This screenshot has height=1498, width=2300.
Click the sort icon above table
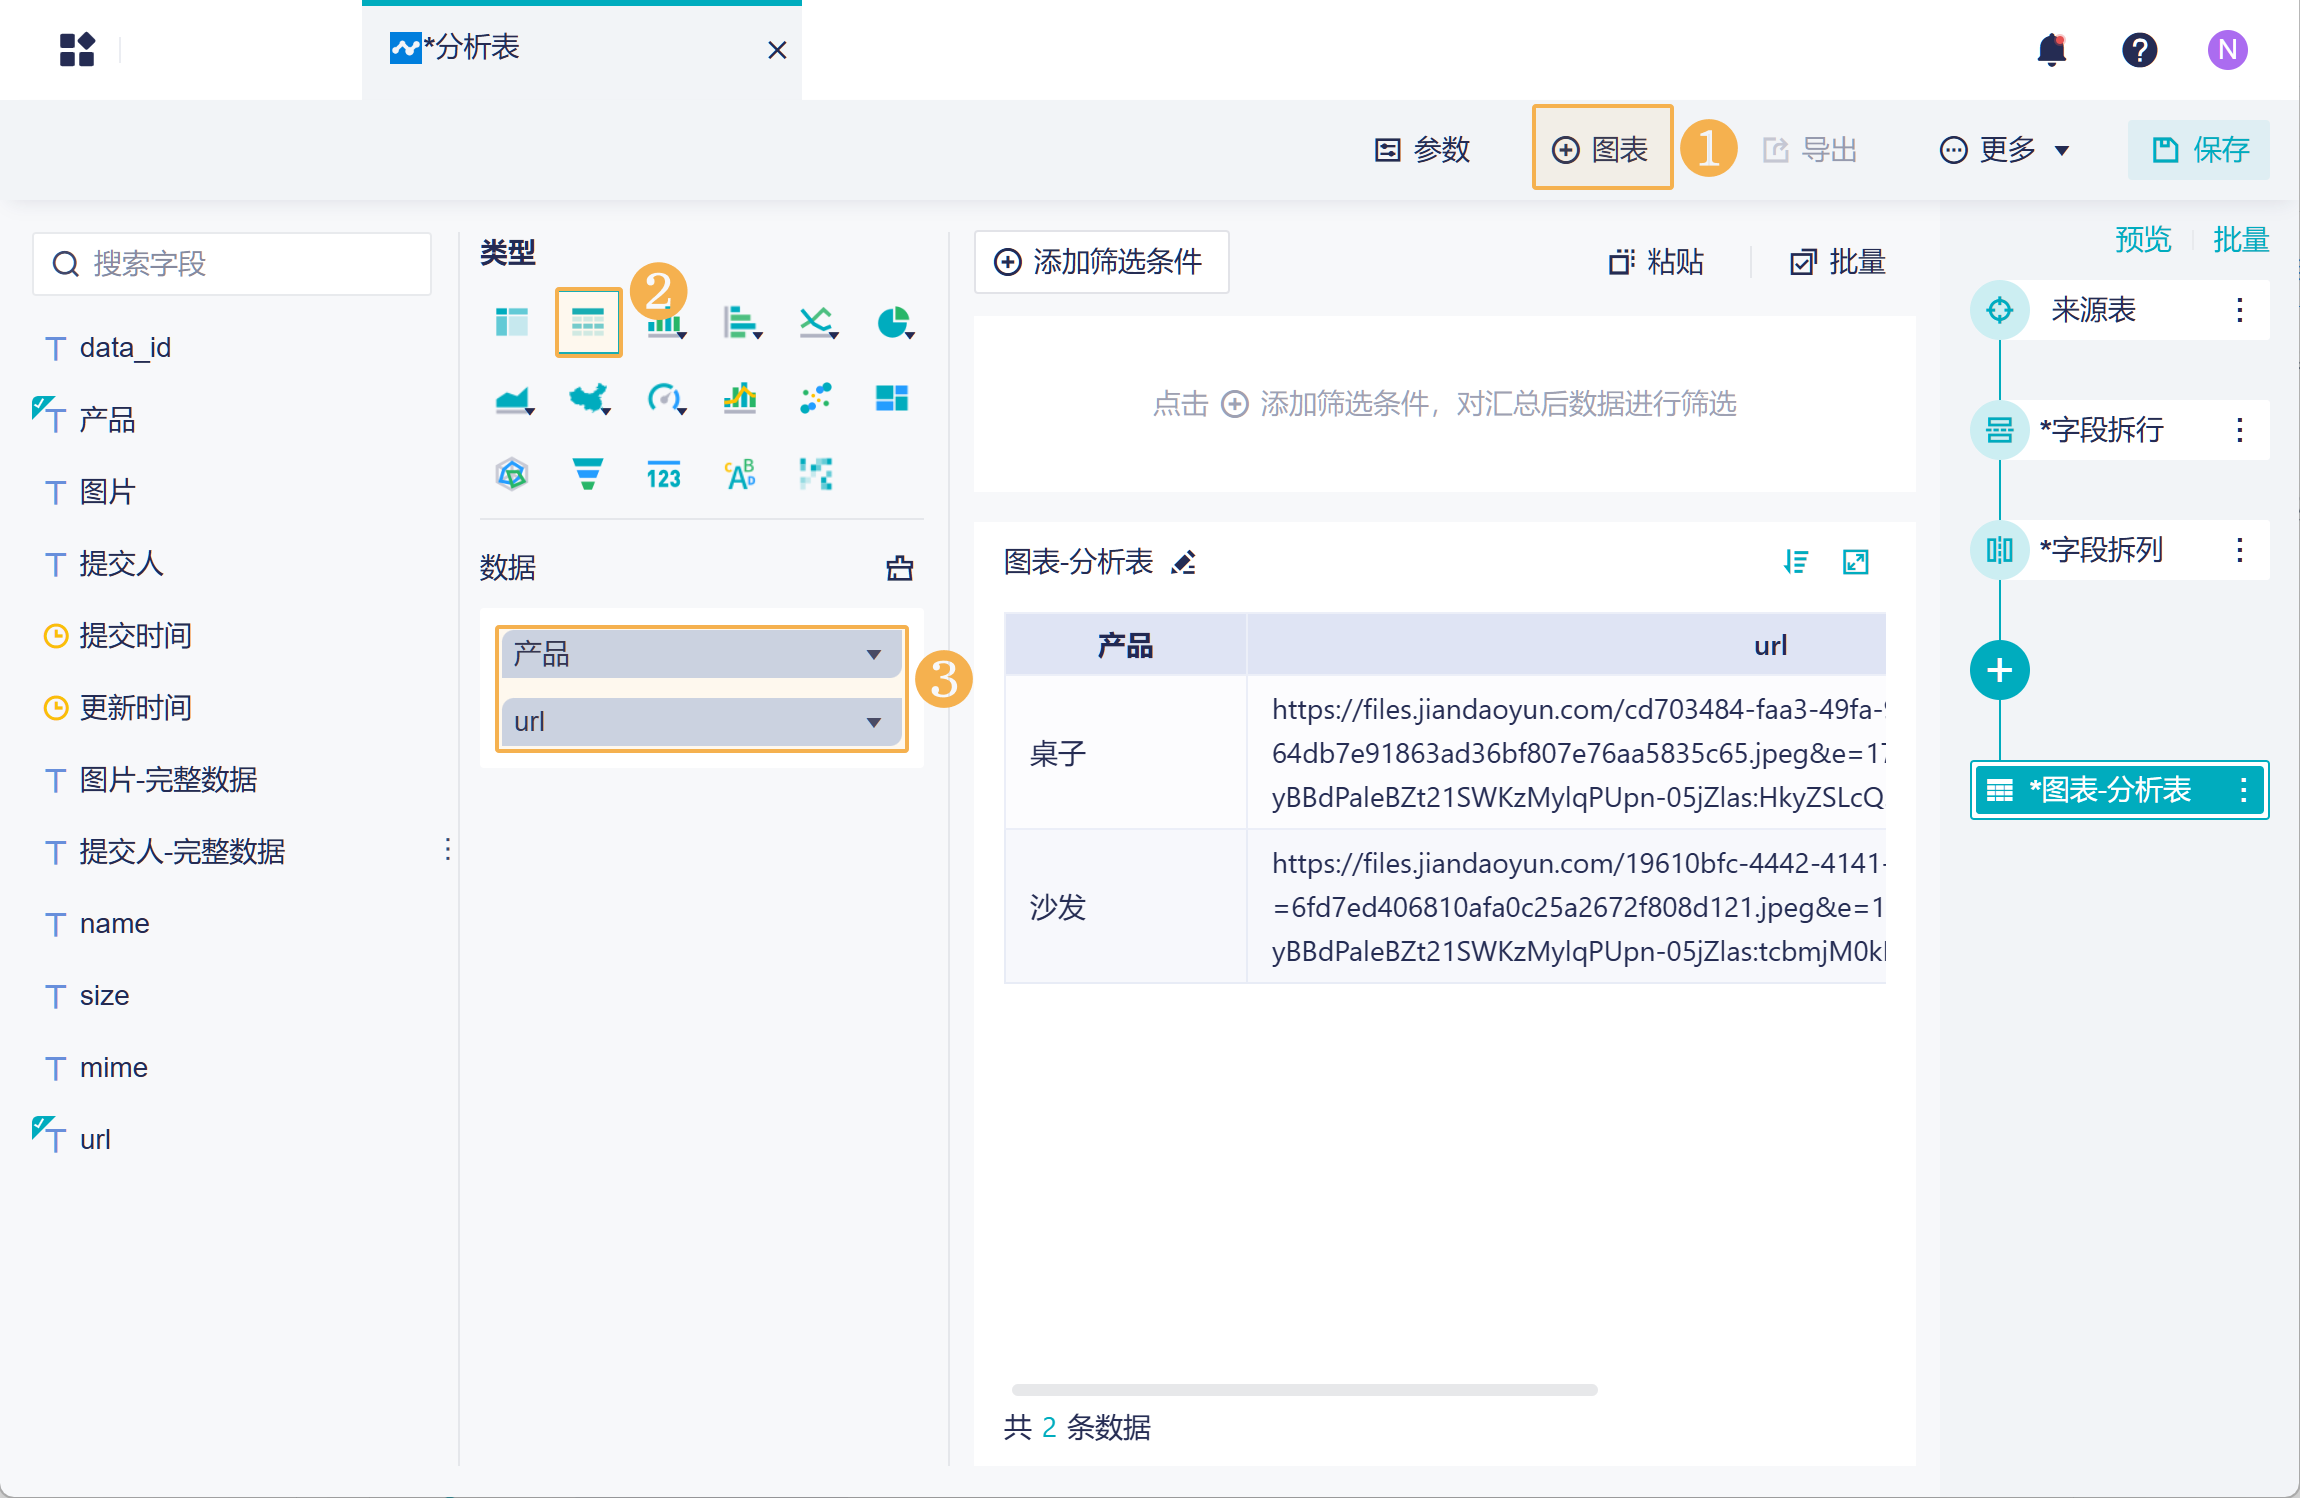[1796, 562]
